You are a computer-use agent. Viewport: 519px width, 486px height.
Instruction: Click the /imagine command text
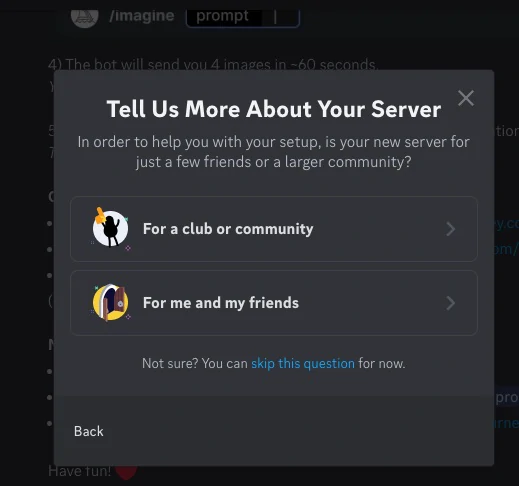point(142,16)
